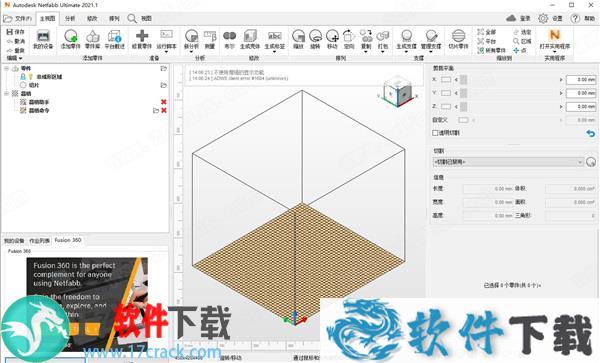
Task: Expand the Run Script dropdown arrow
Action: [x=166, y=52]
